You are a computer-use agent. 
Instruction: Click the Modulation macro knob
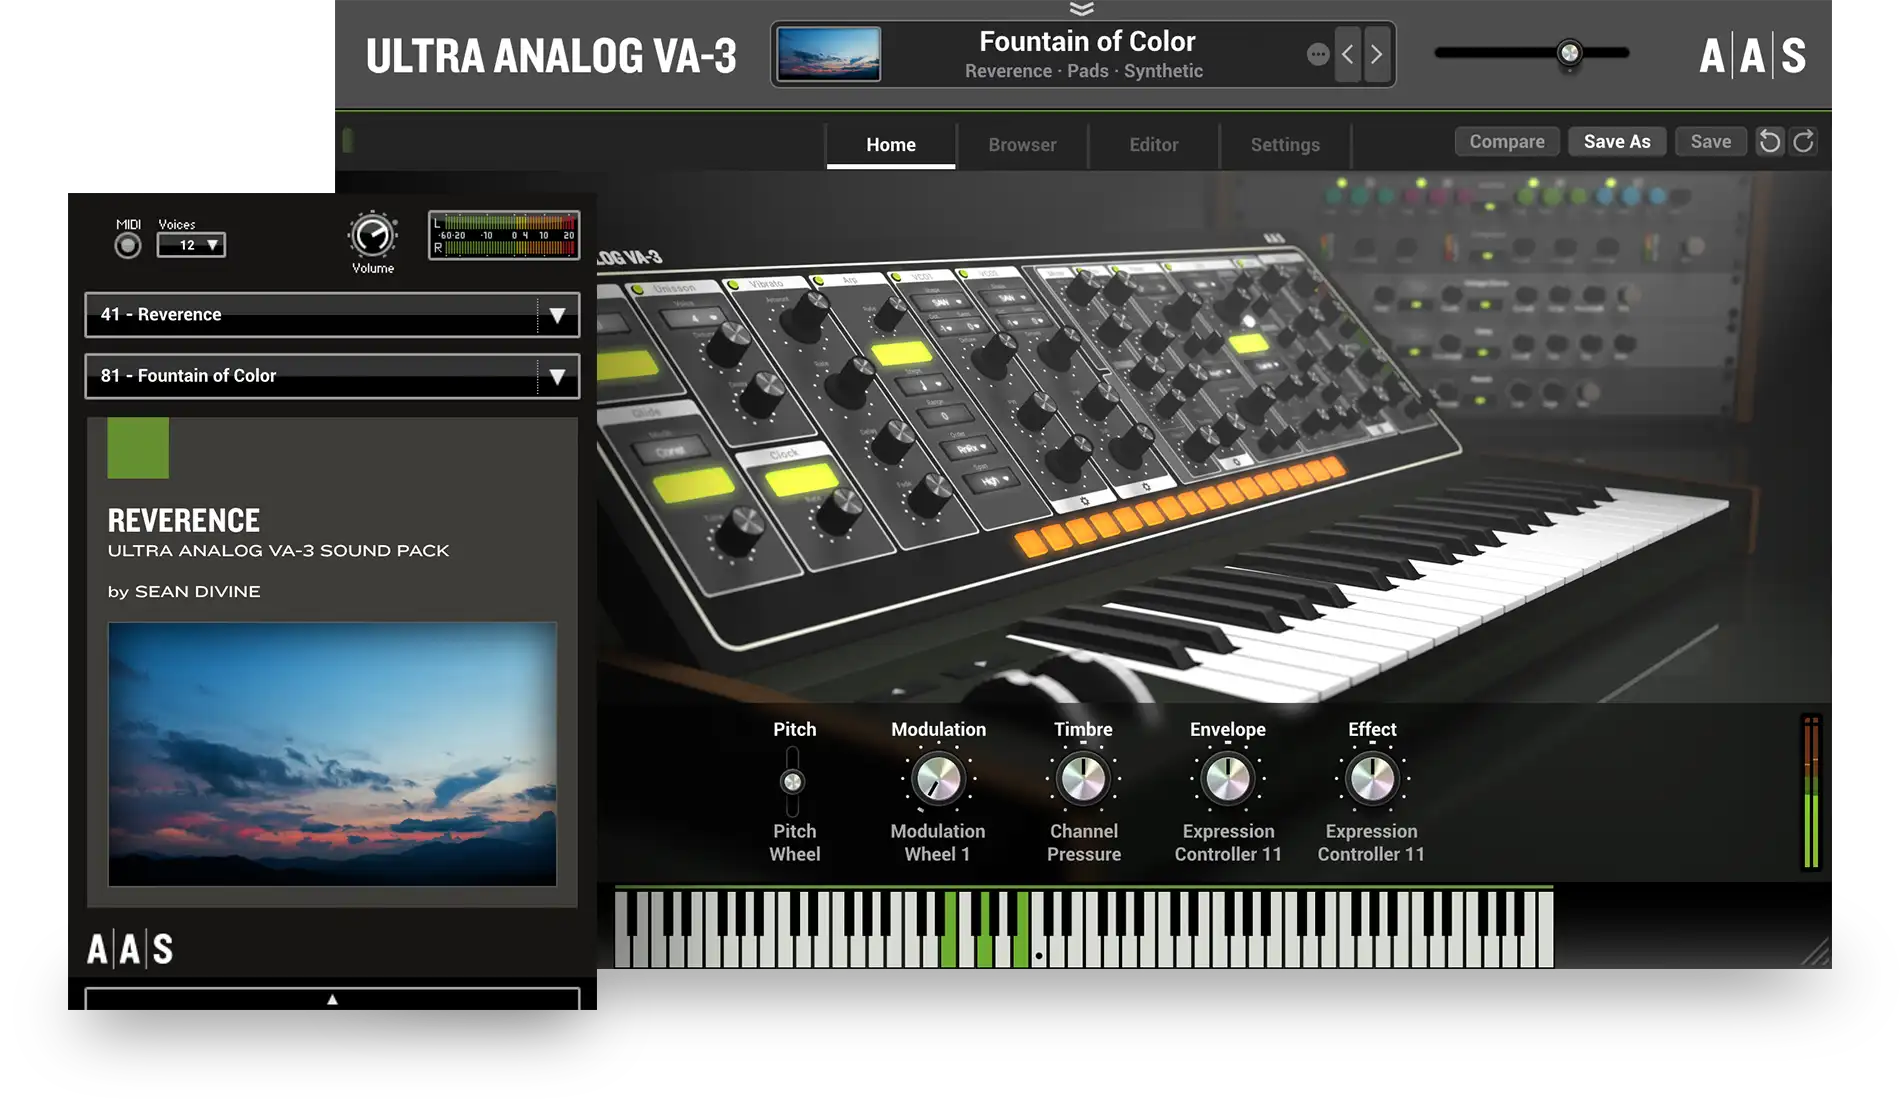(938, 780)
